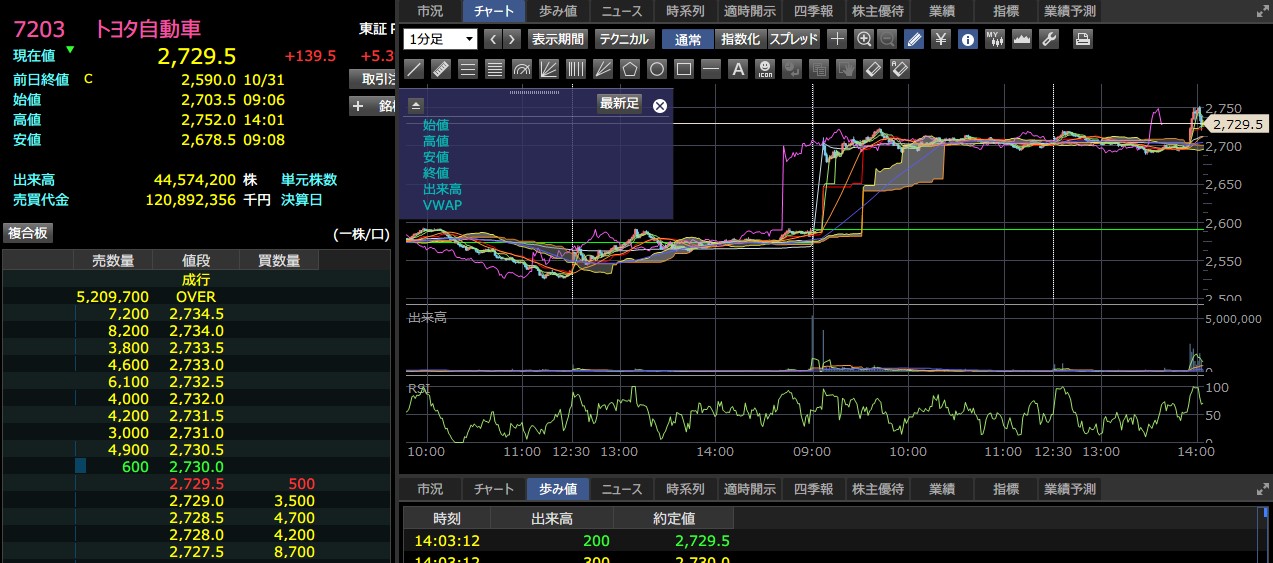This screenshot has height=563, width=1273.
Task: Click the 2,734.5 ask price row
Action: point(196,314)
